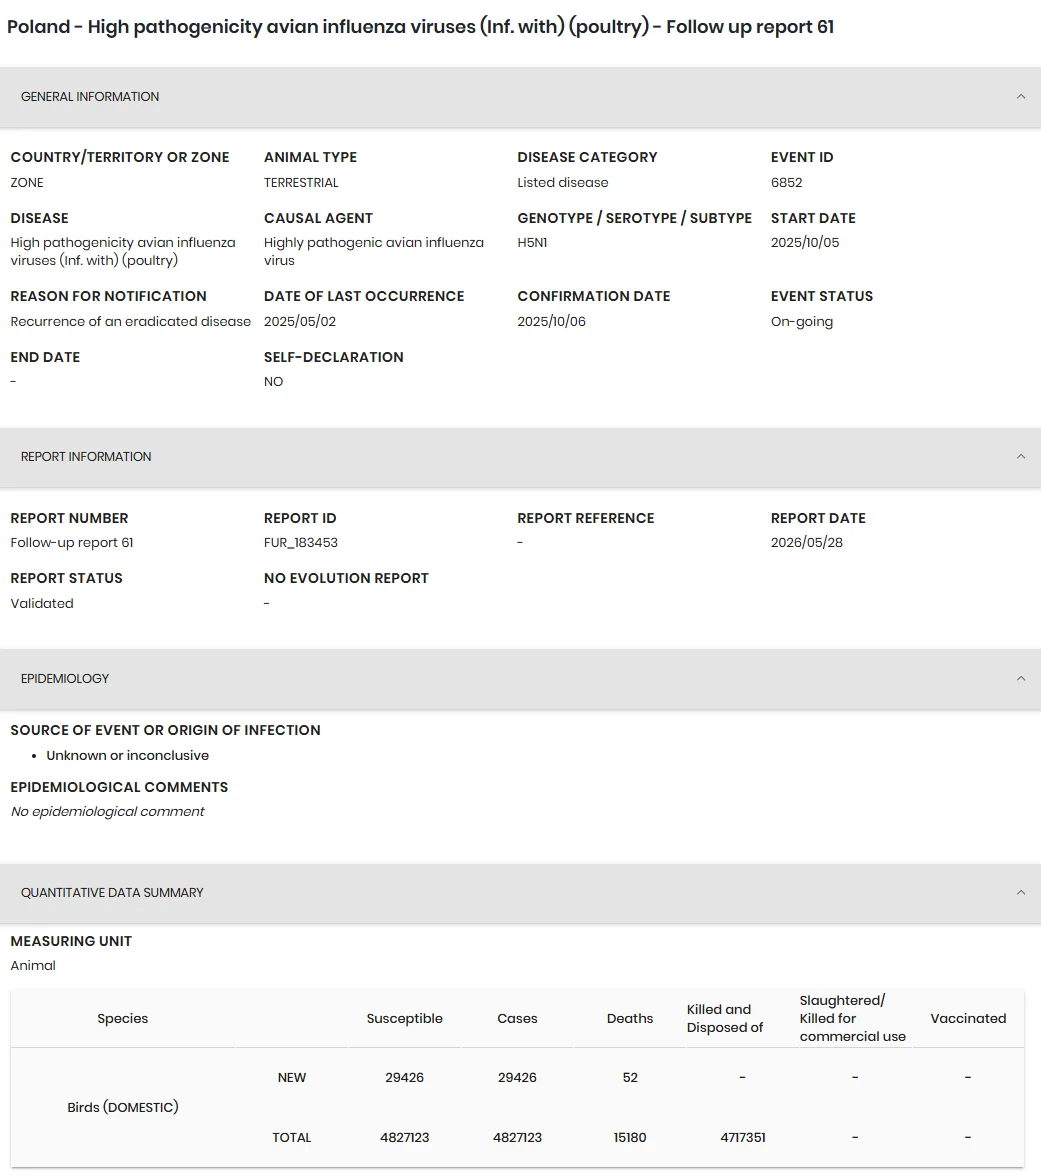
Task: Select the Vaccinated column header
Action: (968, 1018)
